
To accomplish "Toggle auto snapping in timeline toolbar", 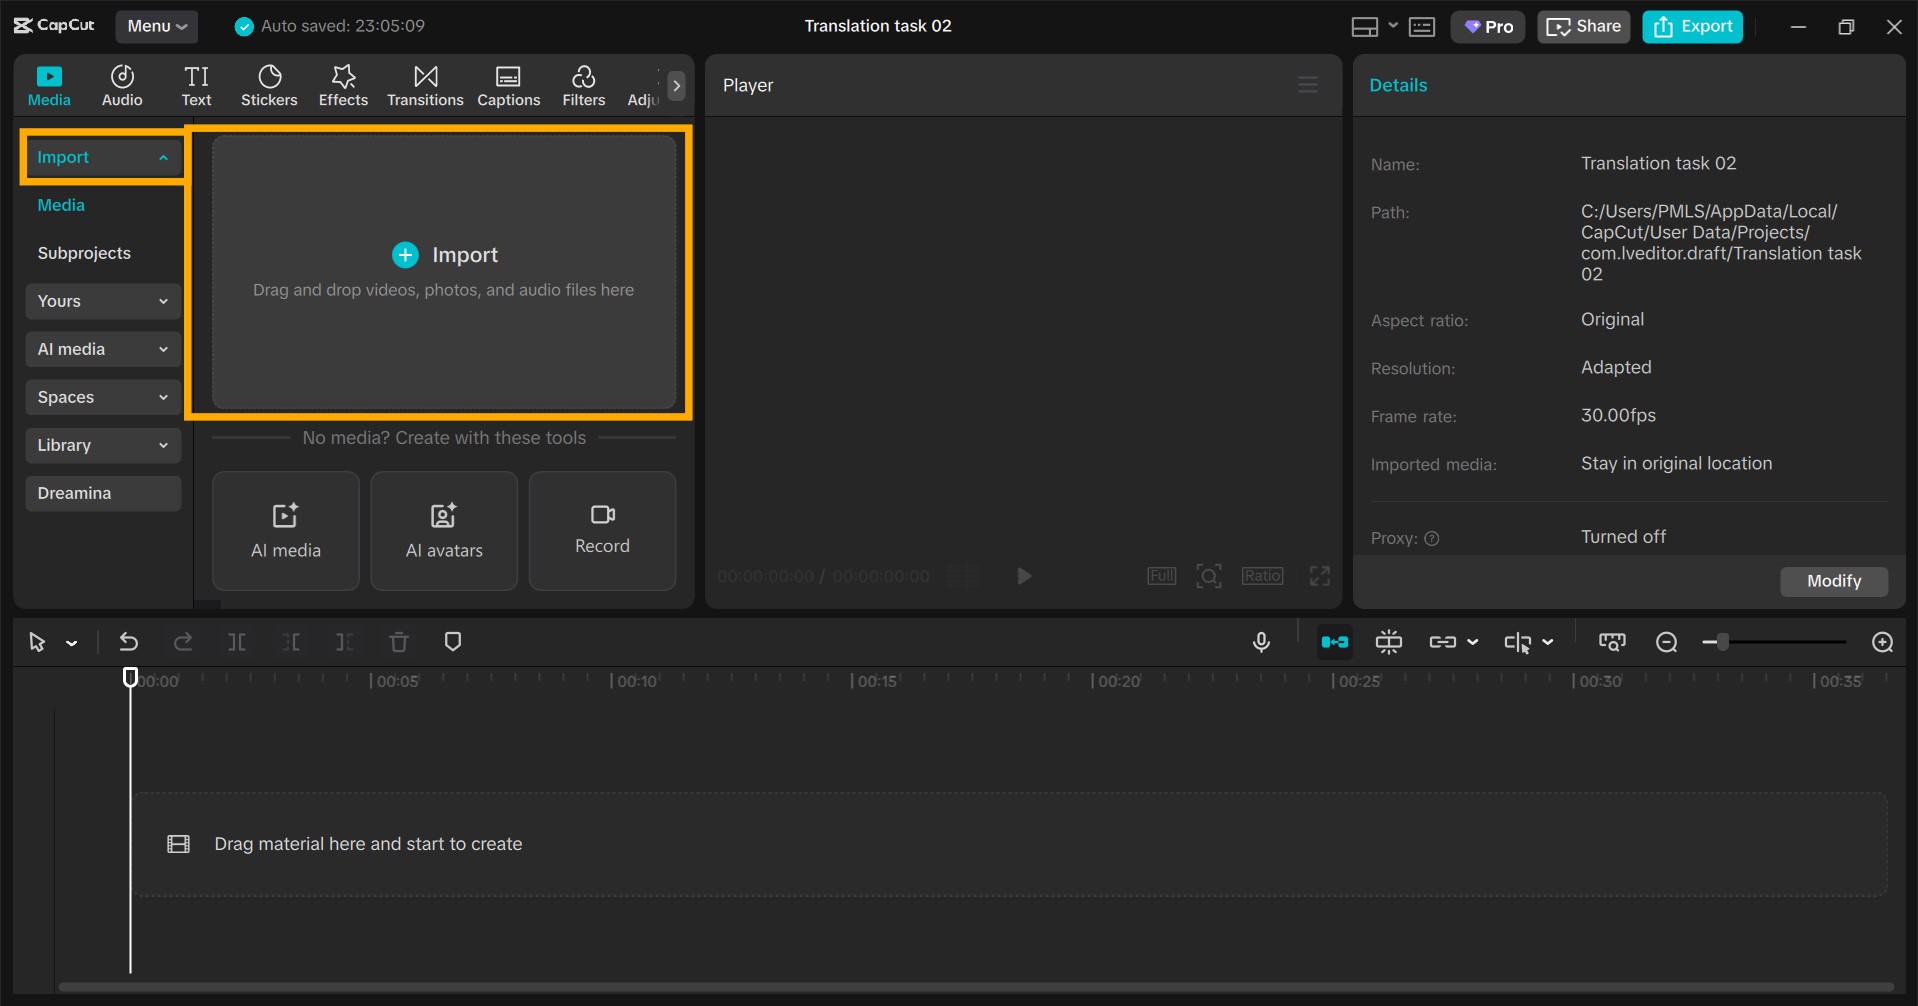I will point(1389,642).
